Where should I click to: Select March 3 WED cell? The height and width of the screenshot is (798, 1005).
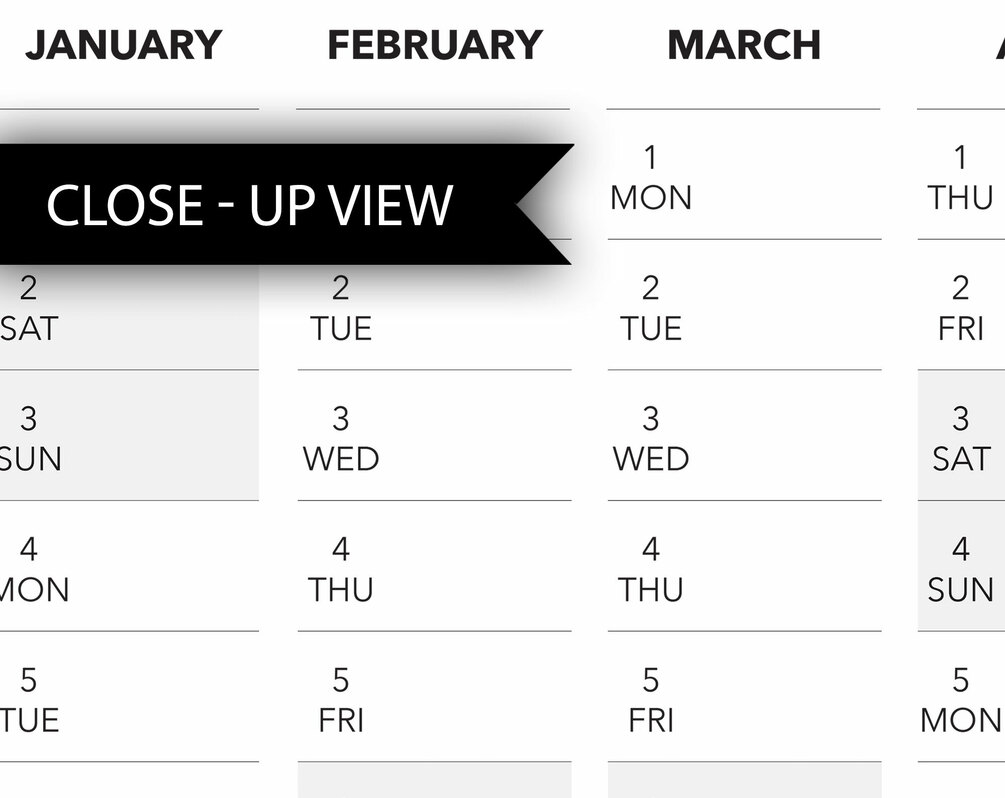[744, 435]
